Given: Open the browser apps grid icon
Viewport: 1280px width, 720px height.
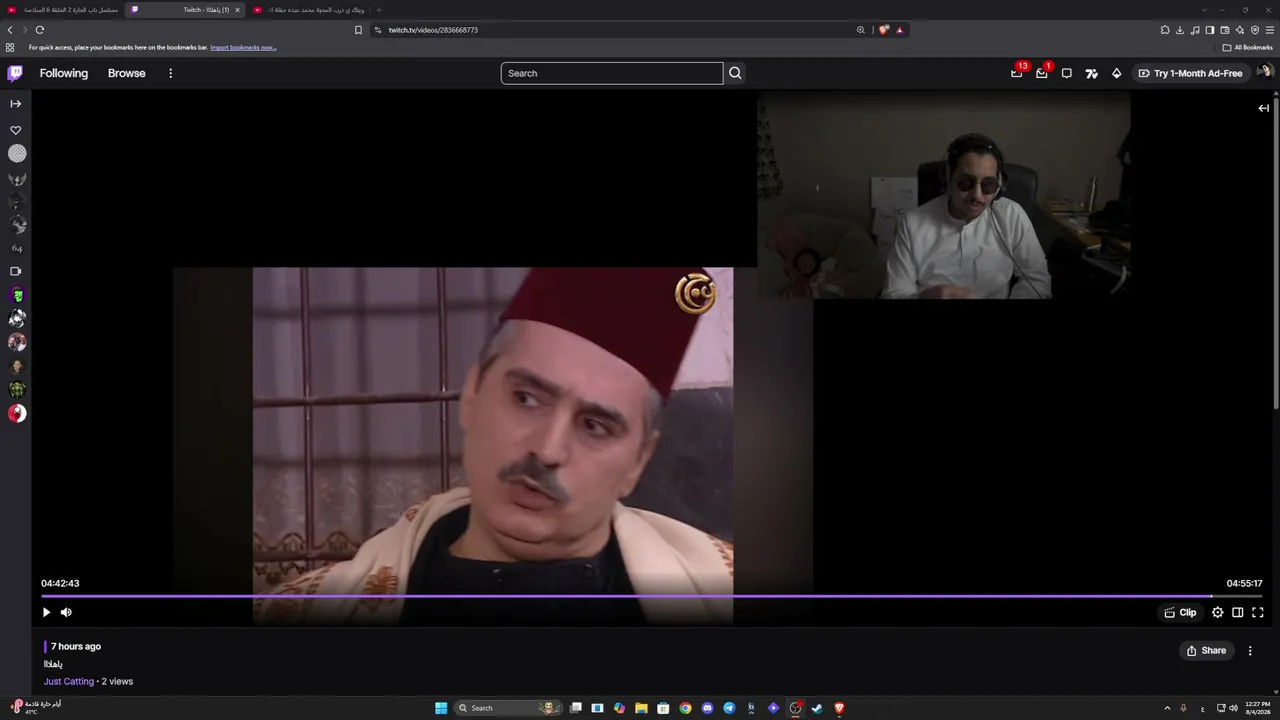Looking at the screenshot, I should point(10,47).
